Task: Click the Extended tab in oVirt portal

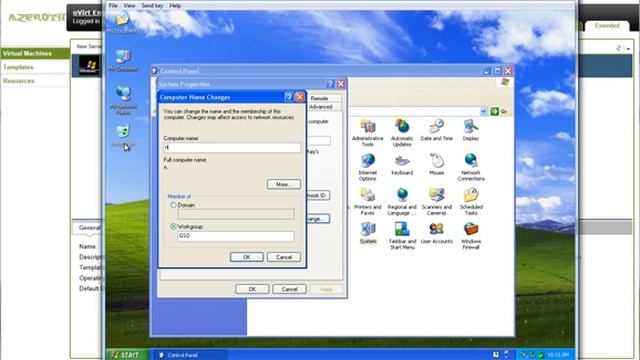Action: [x=607, y=26]
